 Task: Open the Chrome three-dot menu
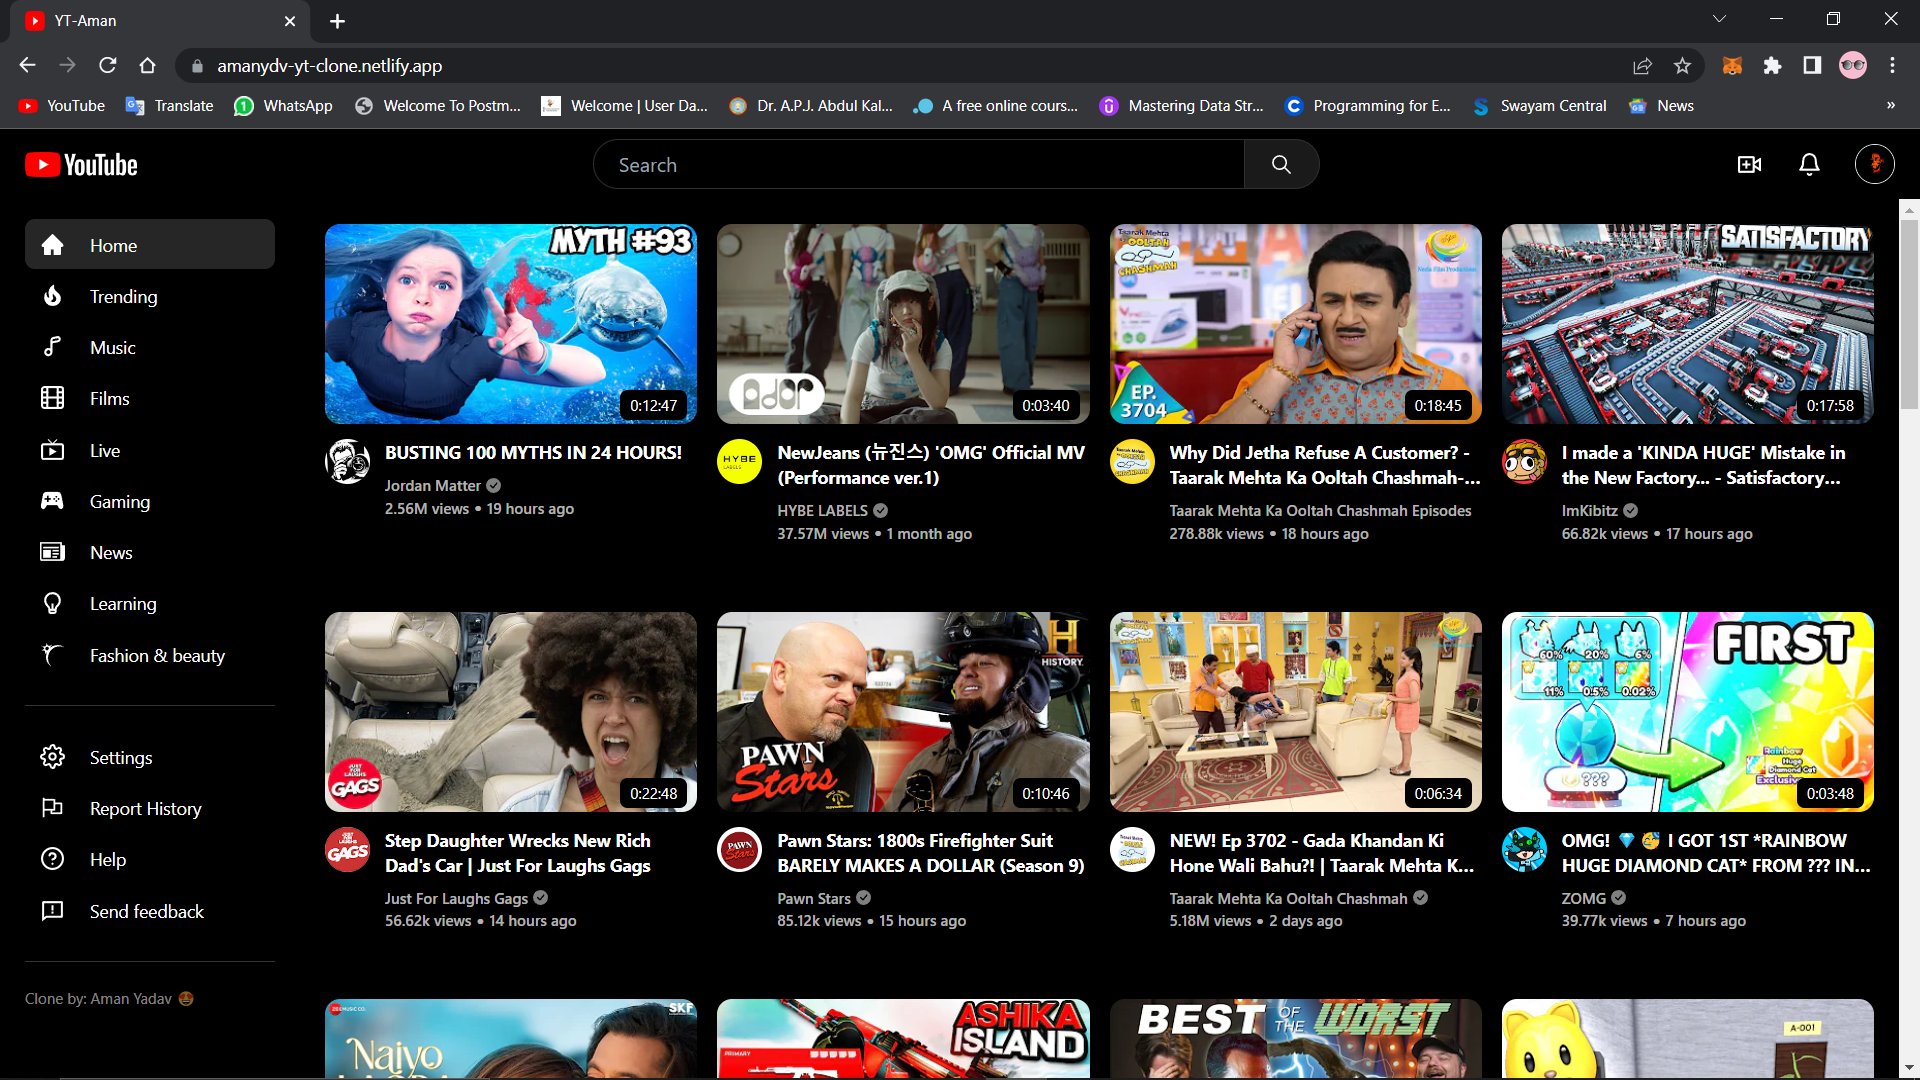click(1892, 66)
